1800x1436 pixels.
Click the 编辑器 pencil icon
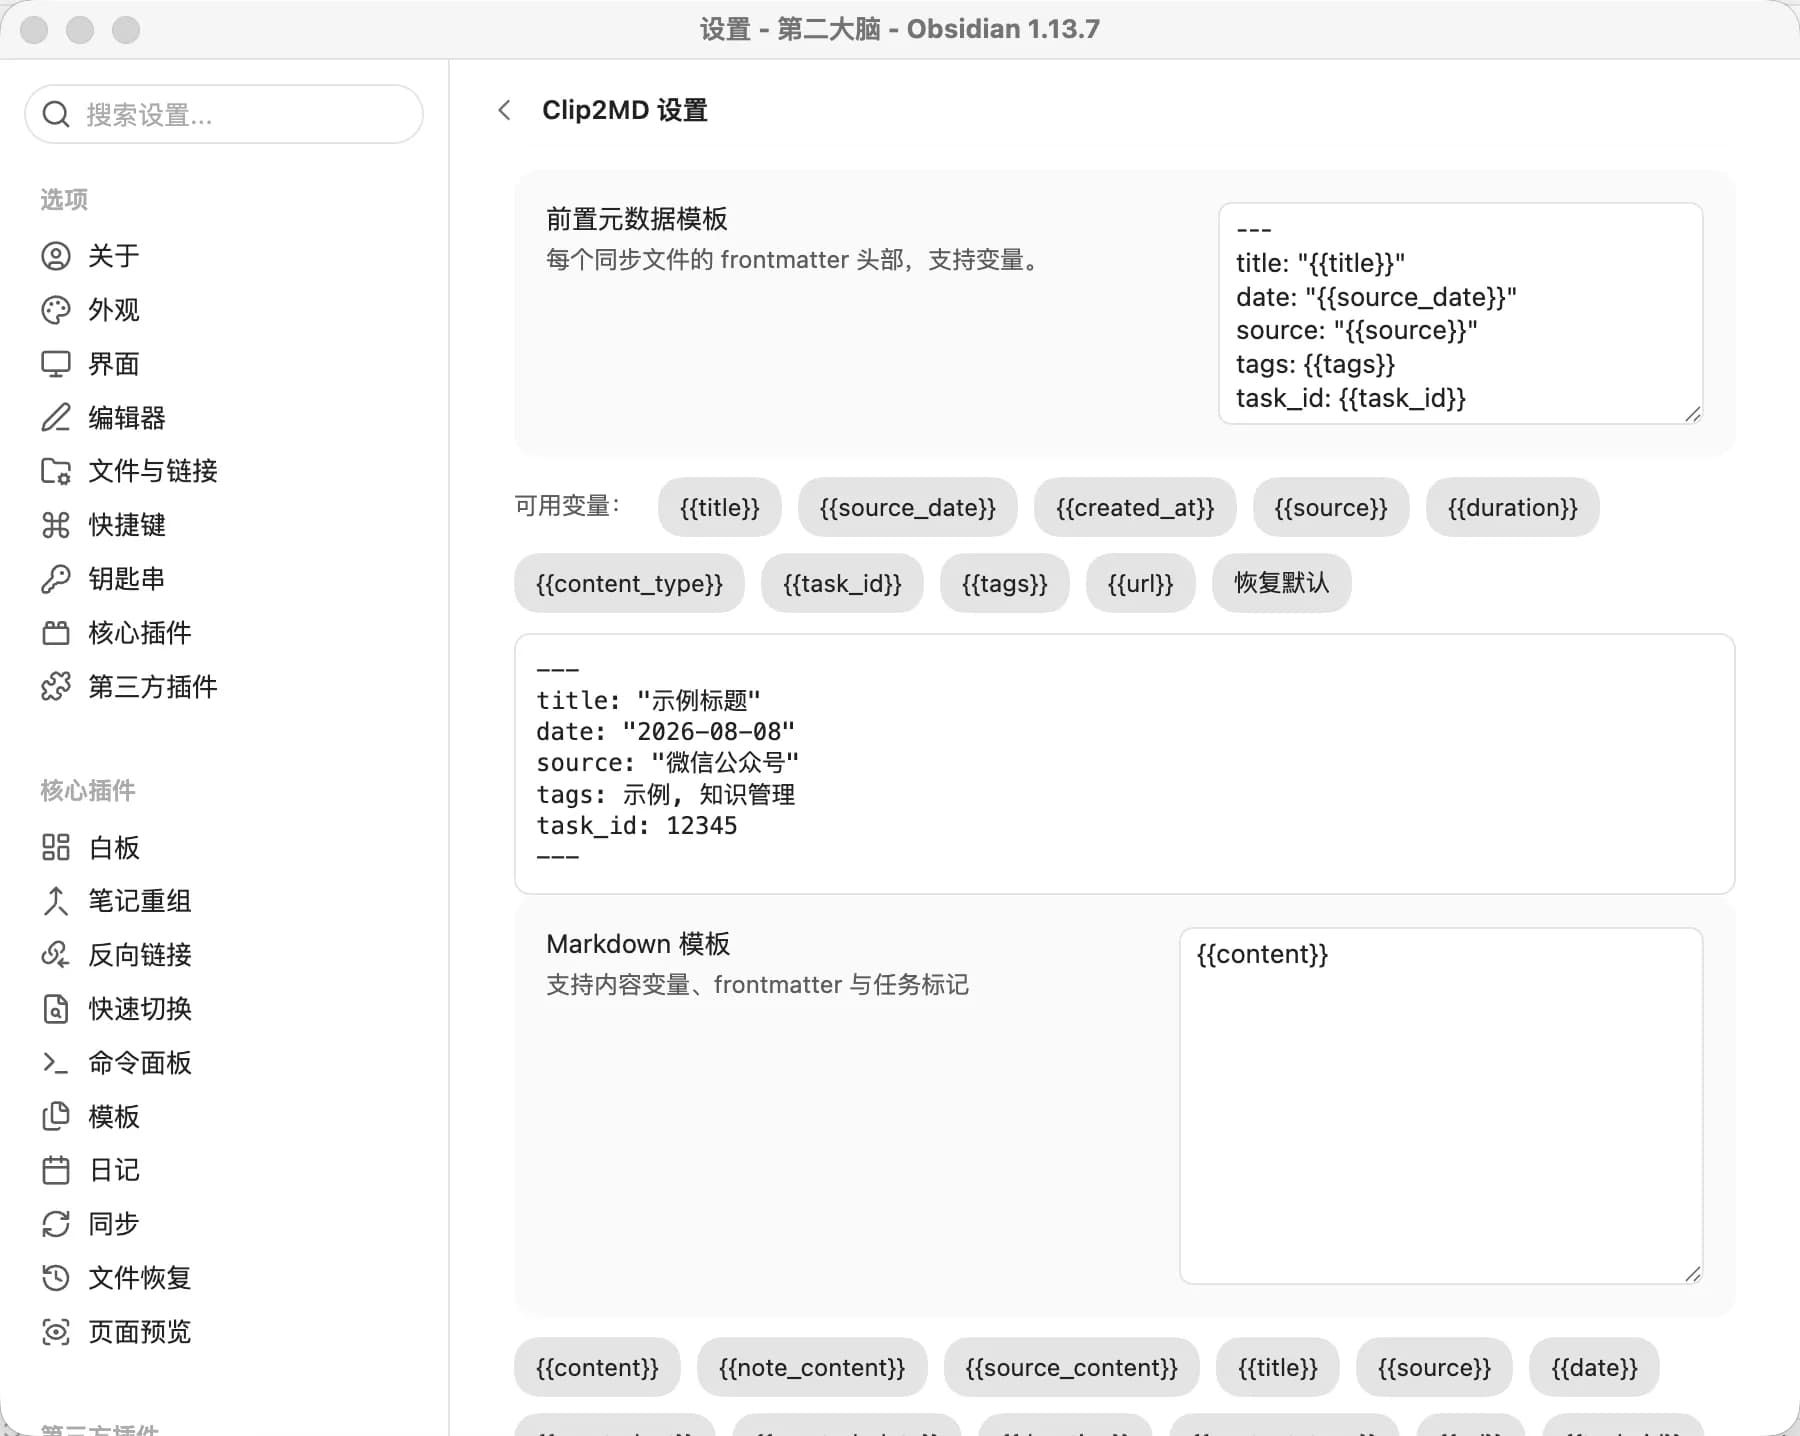56,417
